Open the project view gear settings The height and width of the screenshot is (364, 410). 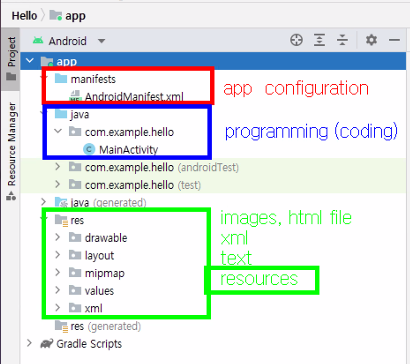371,40
